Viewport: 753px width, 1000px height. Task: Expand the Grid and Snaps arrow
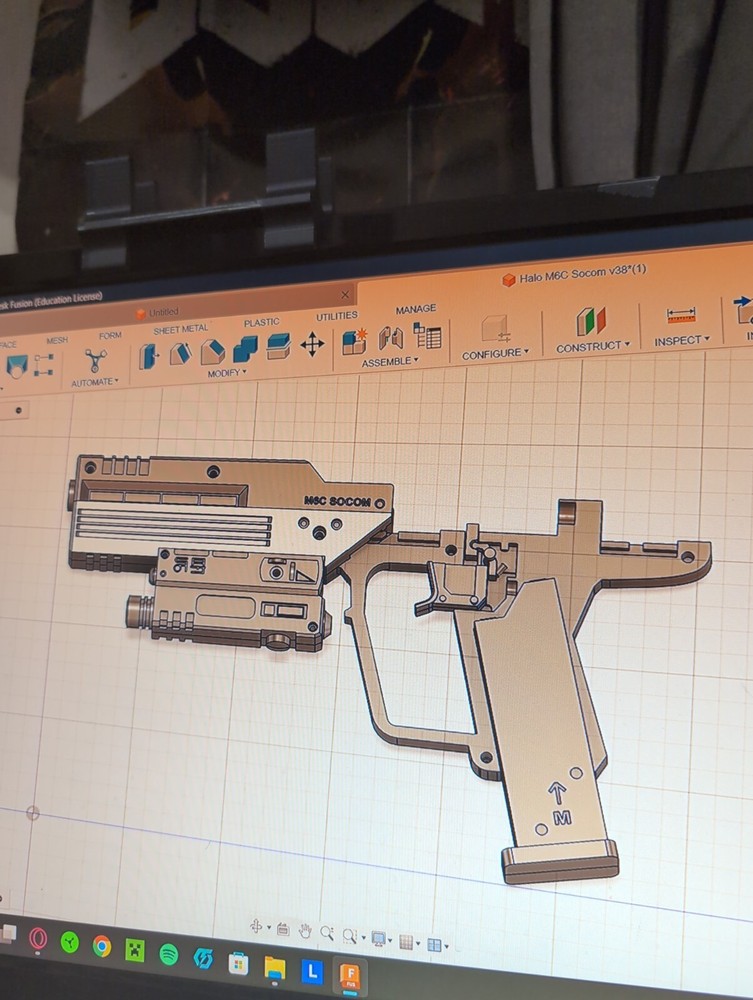(418, 943)
